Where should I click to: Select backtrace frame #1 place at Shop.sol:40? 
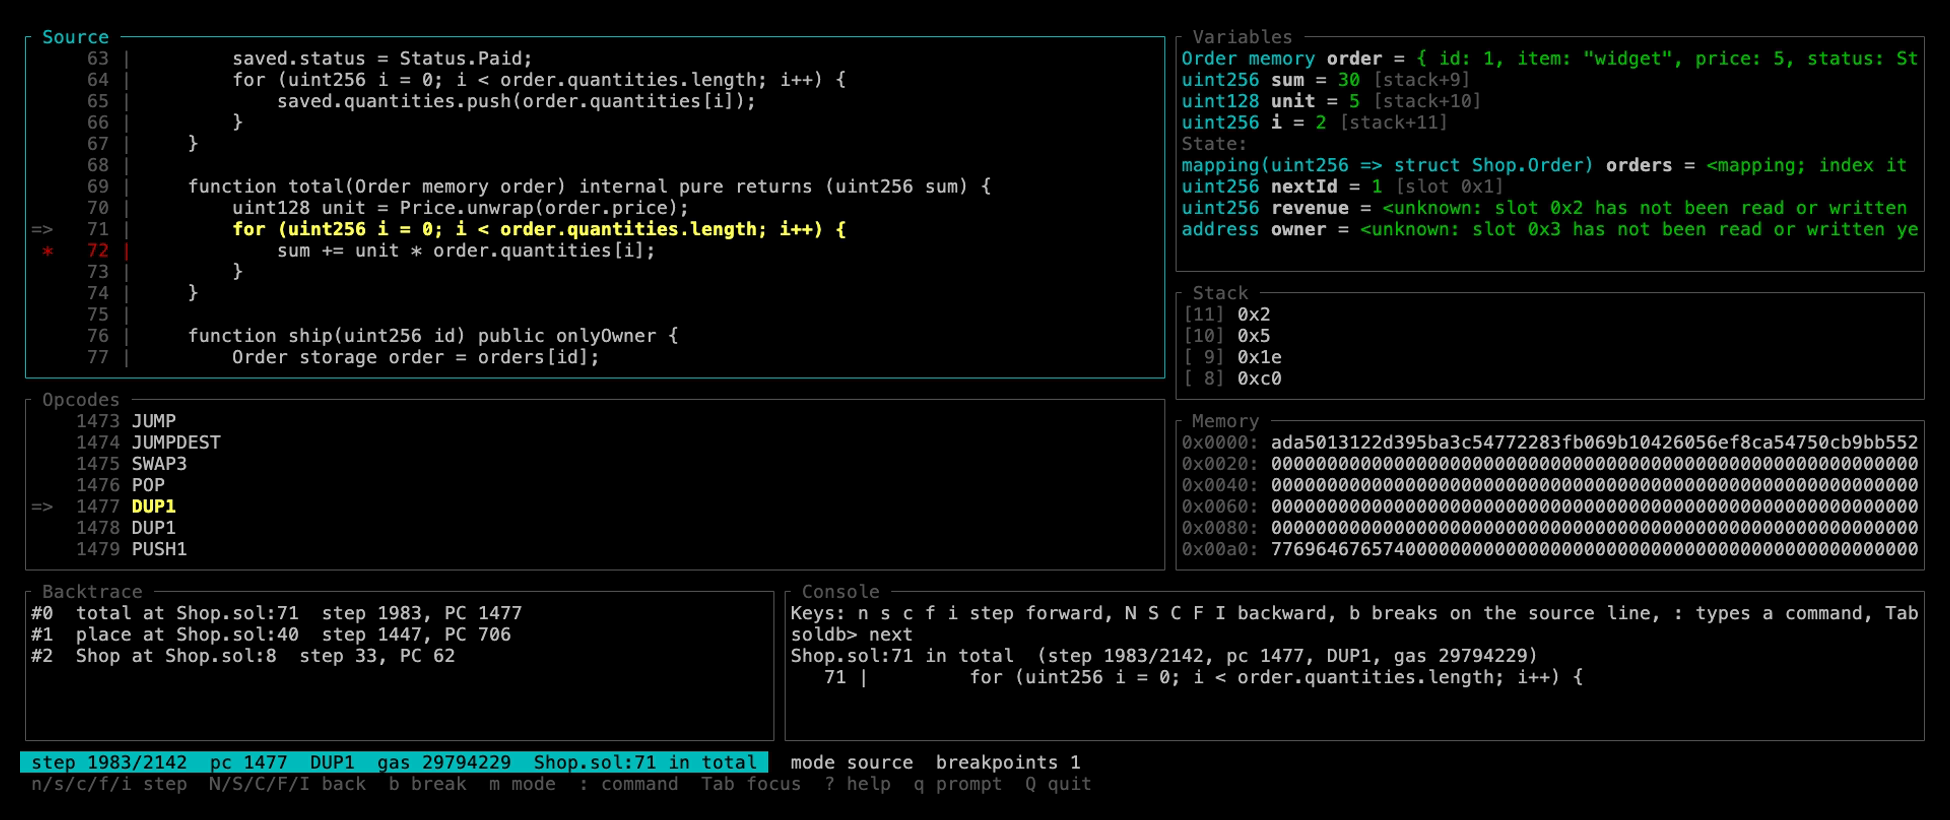tap(271, 635)
